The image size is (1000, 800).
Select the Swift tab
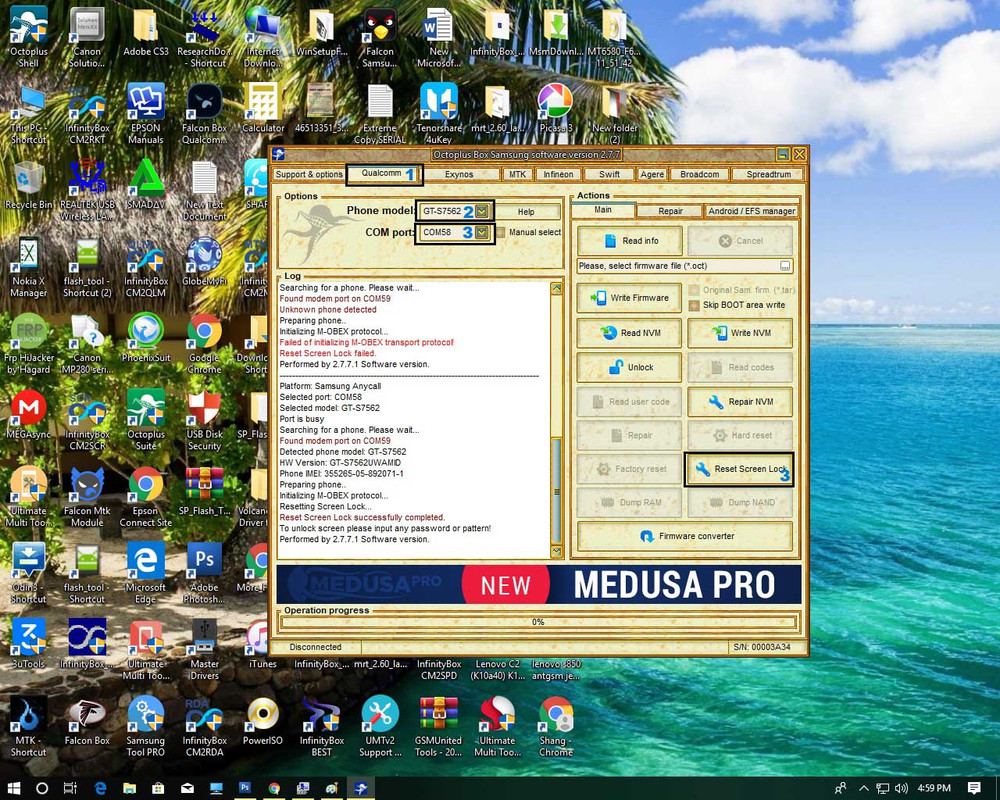coord(609,174)
